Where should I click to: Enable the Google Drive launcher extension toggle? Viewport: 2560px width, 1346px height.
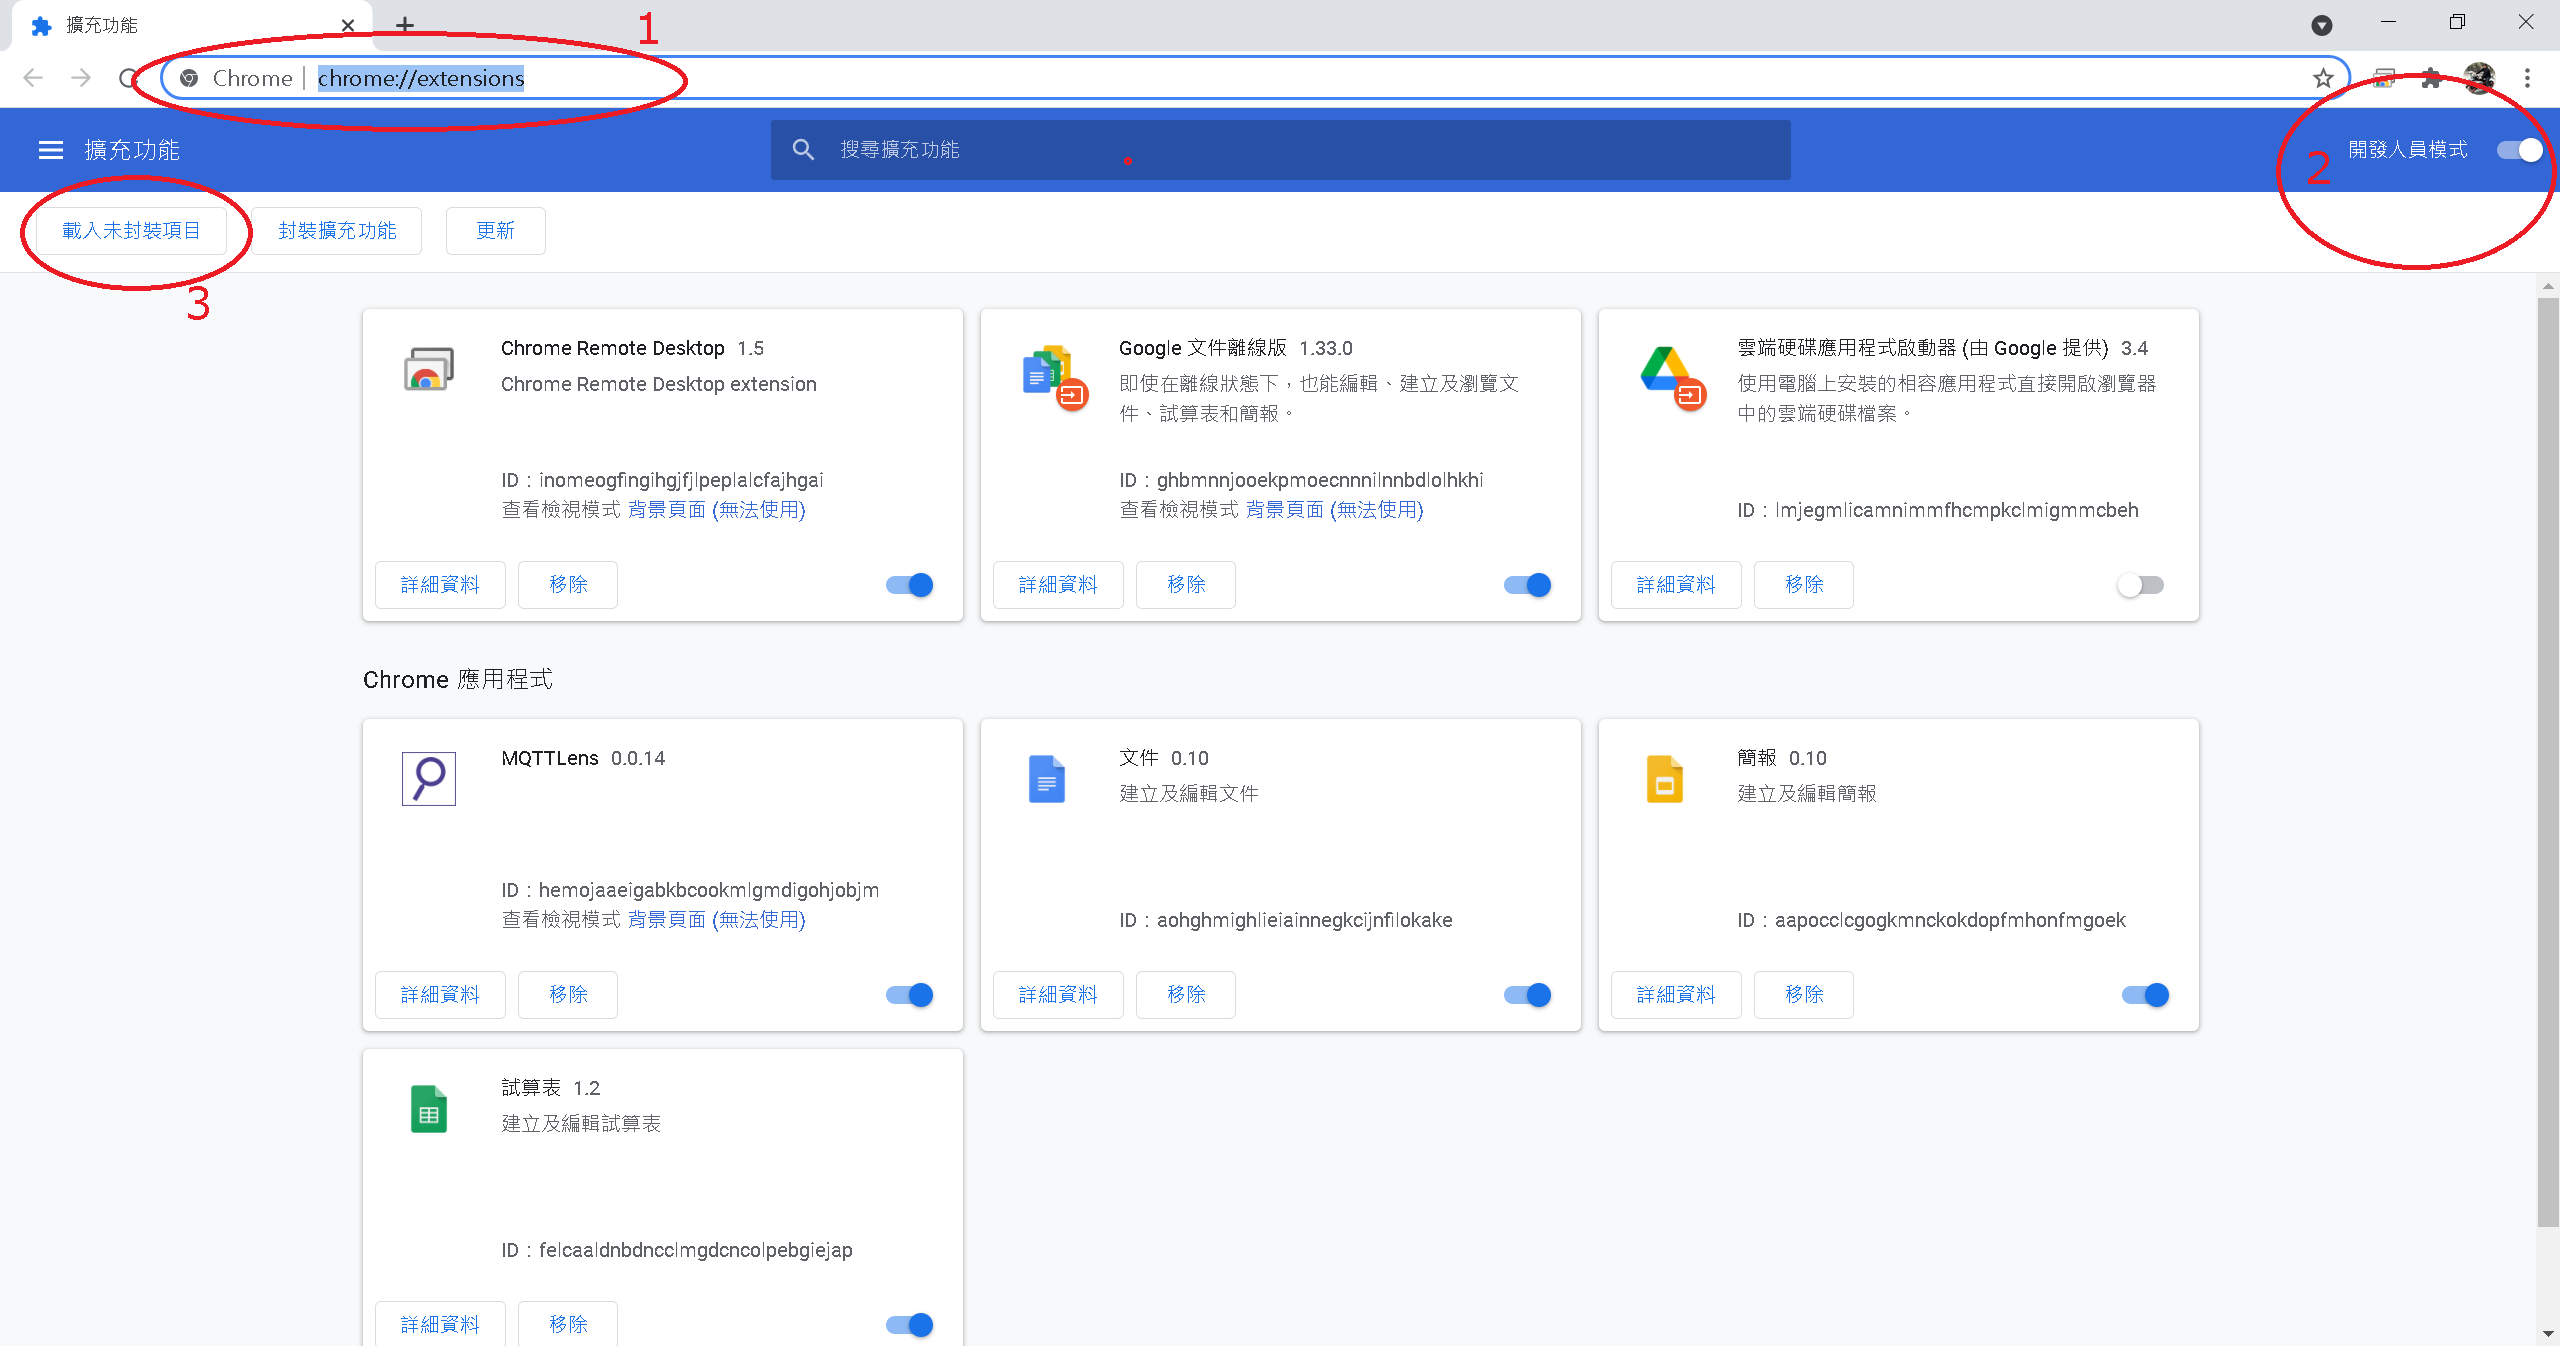coord(2140,585)
